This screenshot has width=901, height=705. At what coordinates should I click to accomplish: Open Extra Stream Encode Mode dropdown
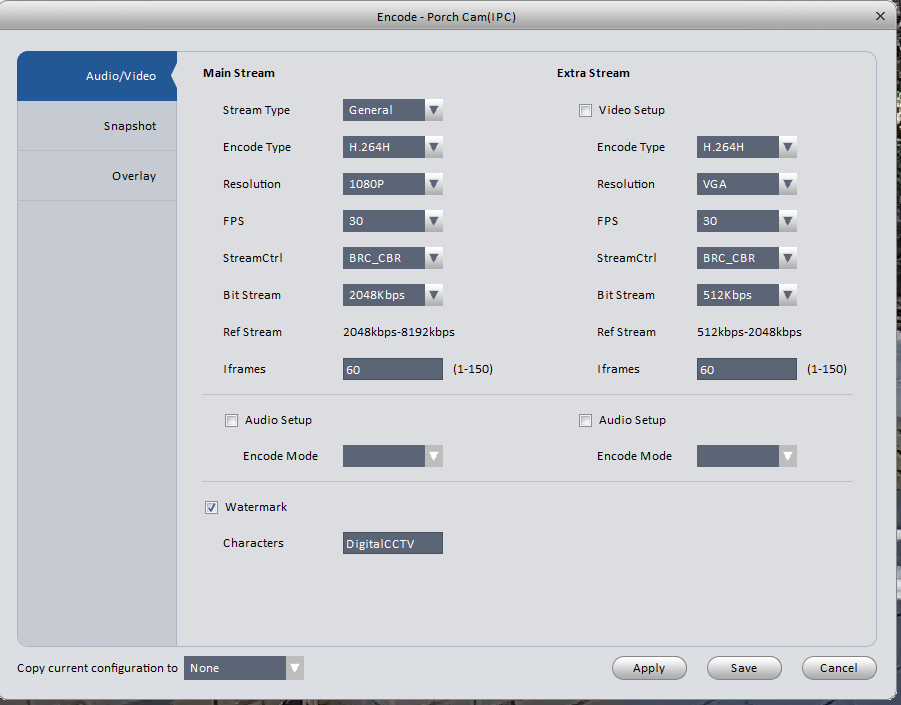[746, 456]
